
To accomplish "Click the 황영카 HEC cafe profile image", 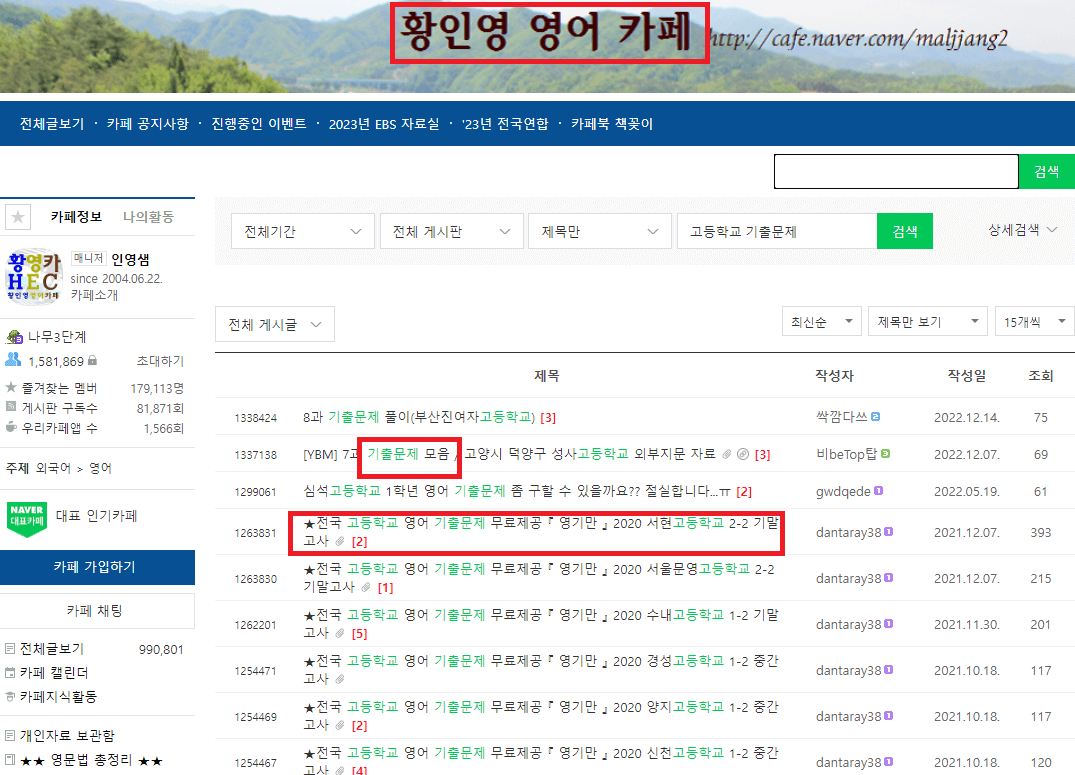I will (x=34, y=276).
